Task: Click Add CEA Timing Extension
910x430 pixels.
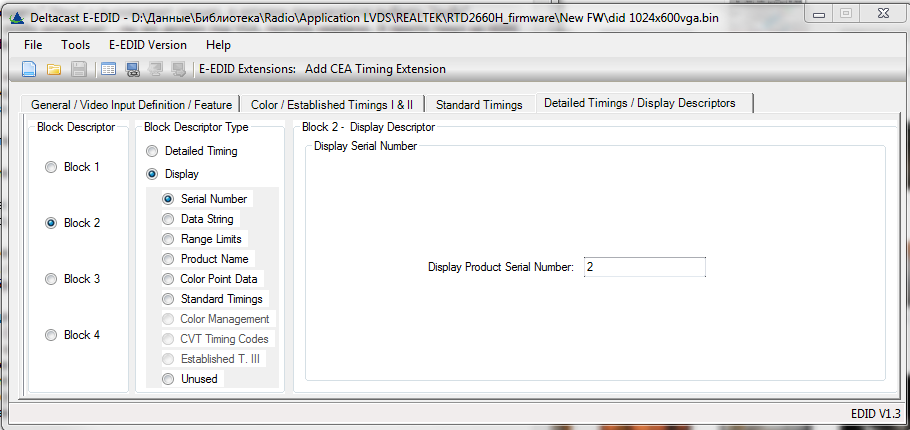Action: click(x=375, y=69)
